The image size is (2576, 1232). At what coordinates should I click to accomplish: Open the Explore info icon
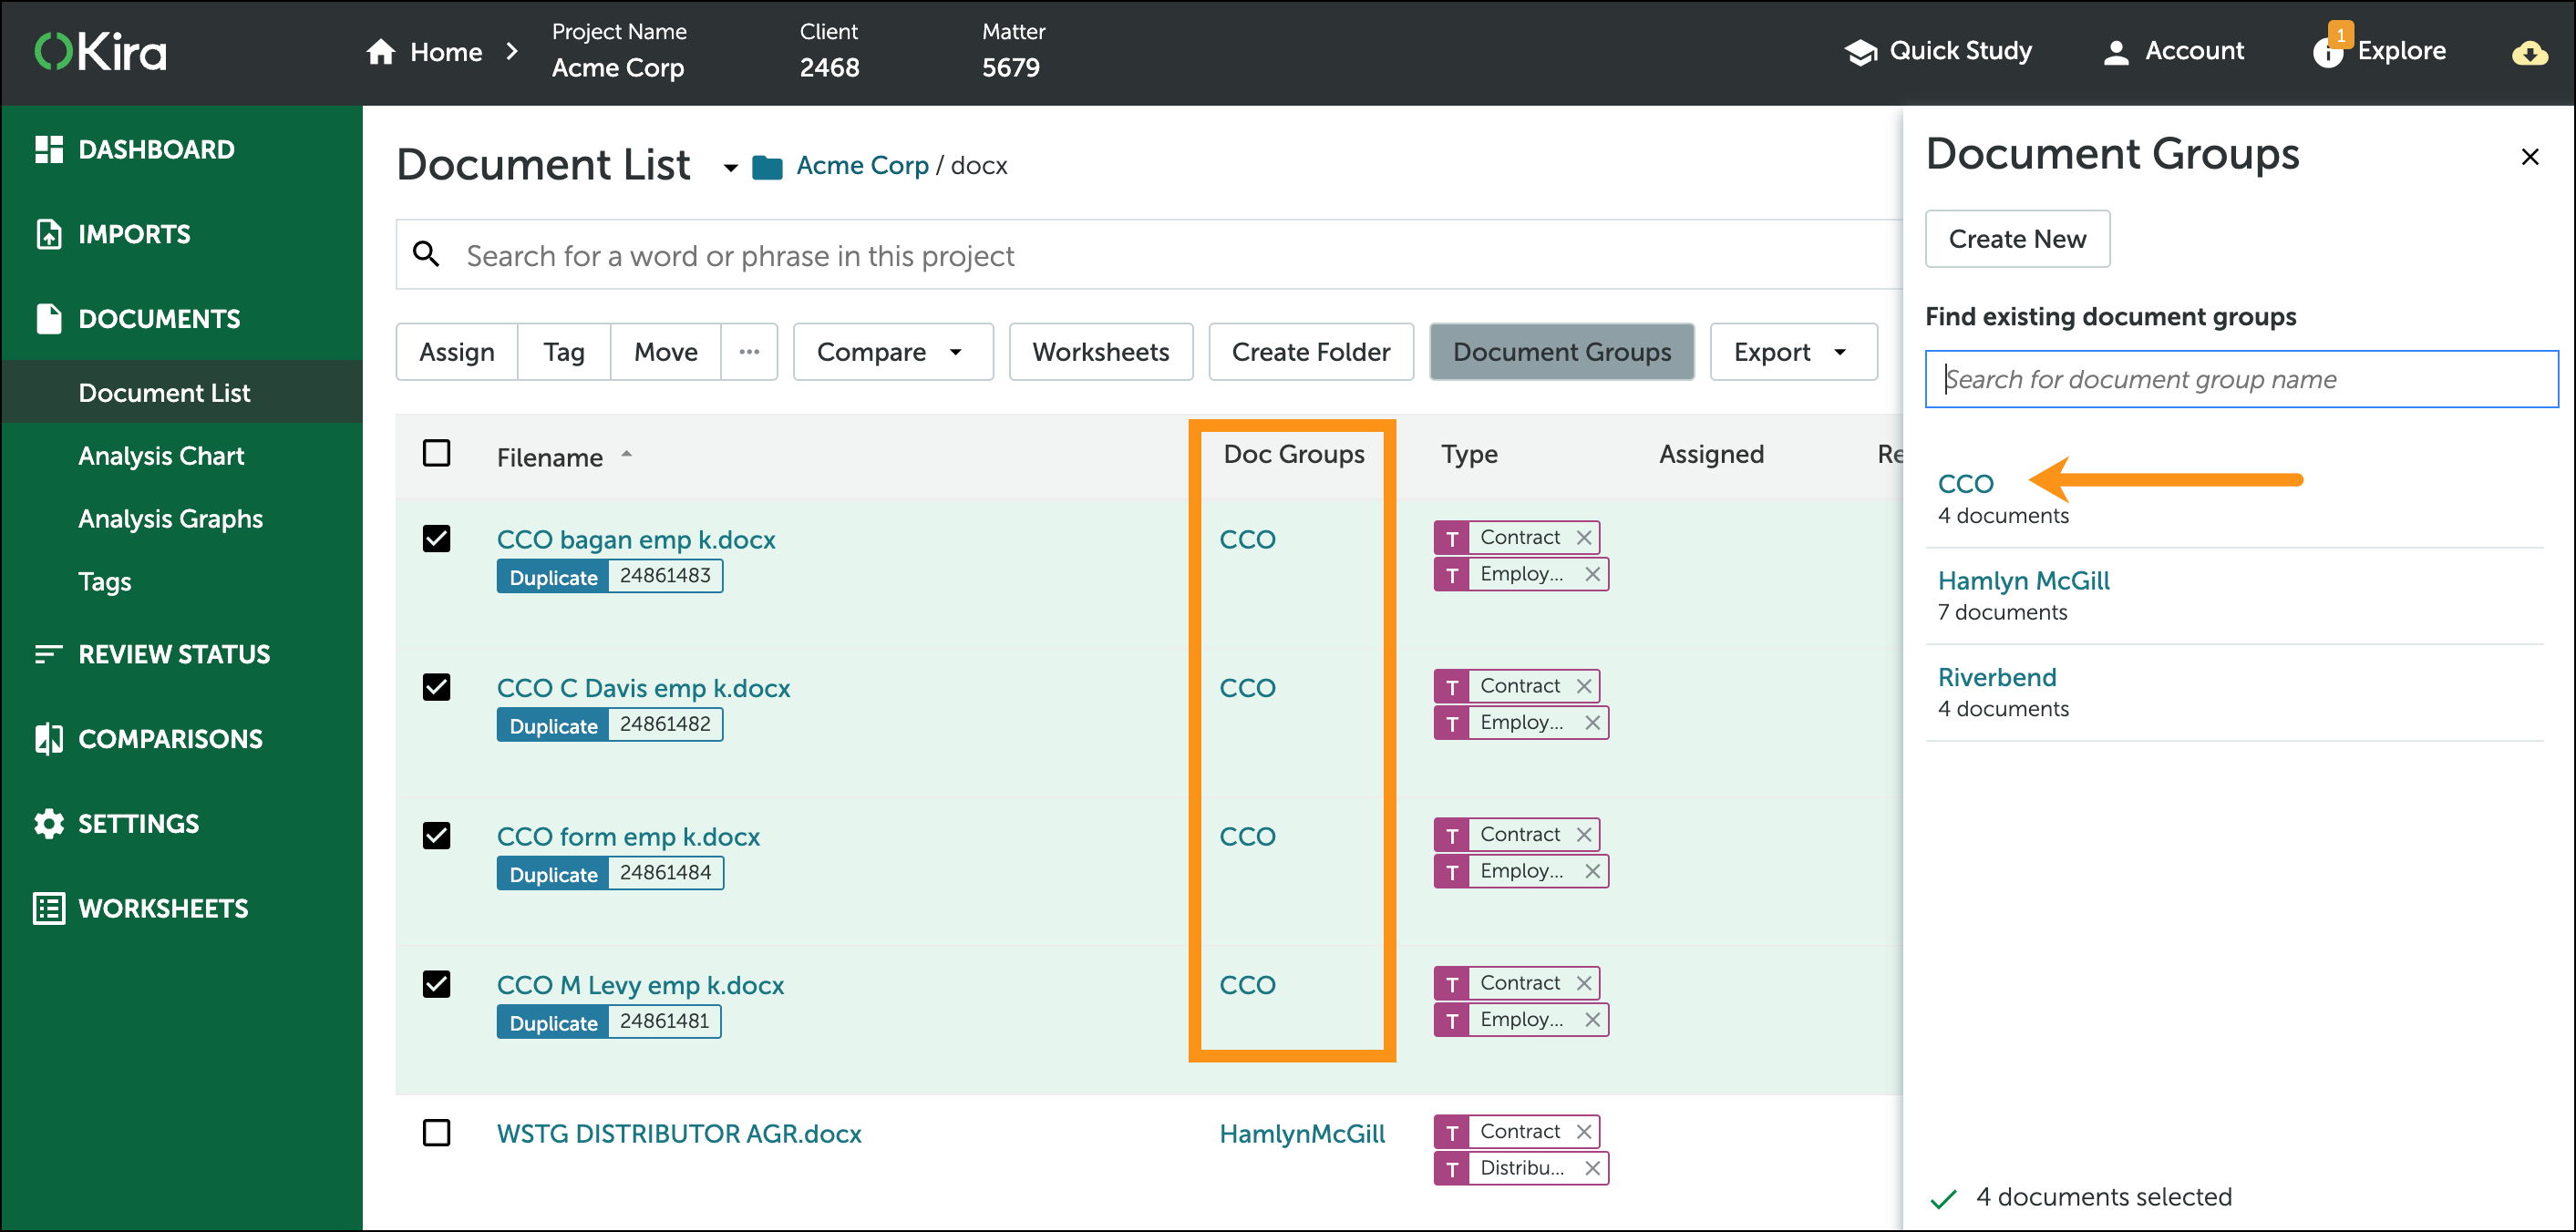click(2327, 53)
